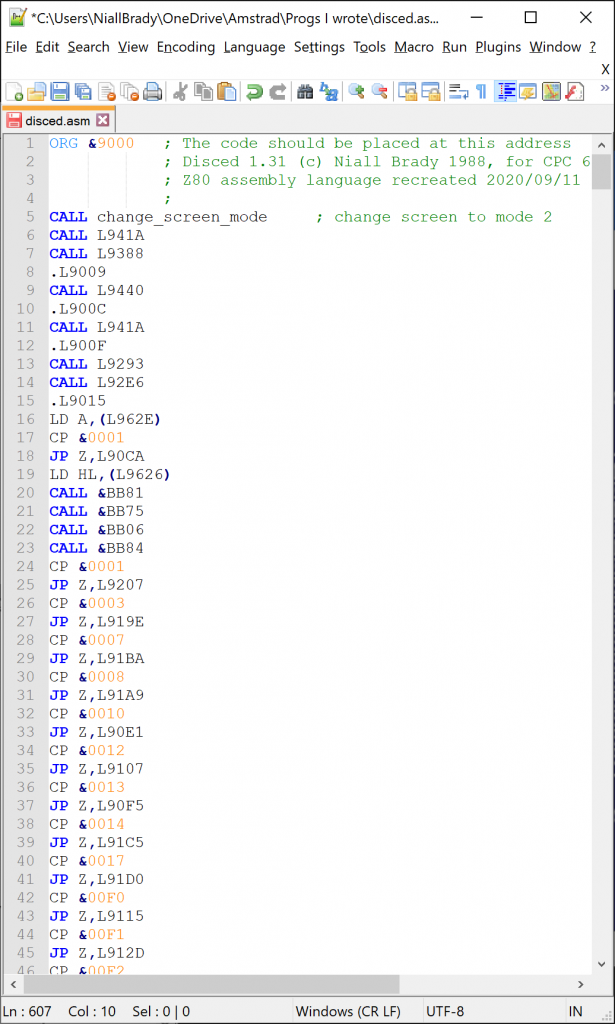Viewport: 615px width, 1024px height.
Task: Toggle the indent guide icon
Action: click(x=505, y=92)
